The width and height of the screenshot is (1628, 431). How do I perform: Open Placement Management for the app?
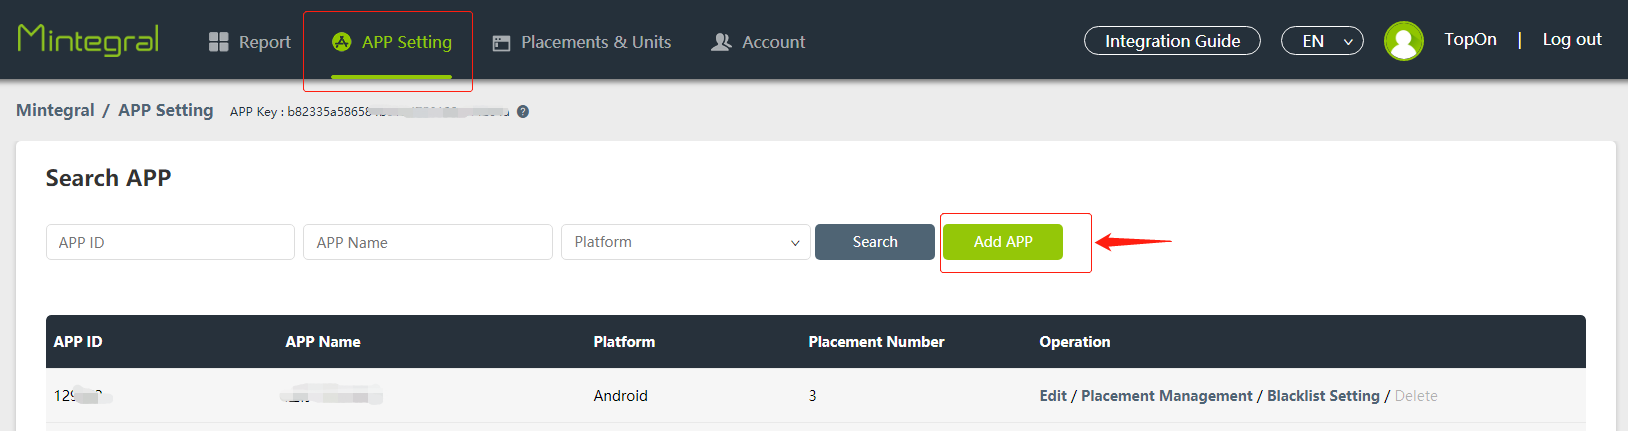(1166, 396)
